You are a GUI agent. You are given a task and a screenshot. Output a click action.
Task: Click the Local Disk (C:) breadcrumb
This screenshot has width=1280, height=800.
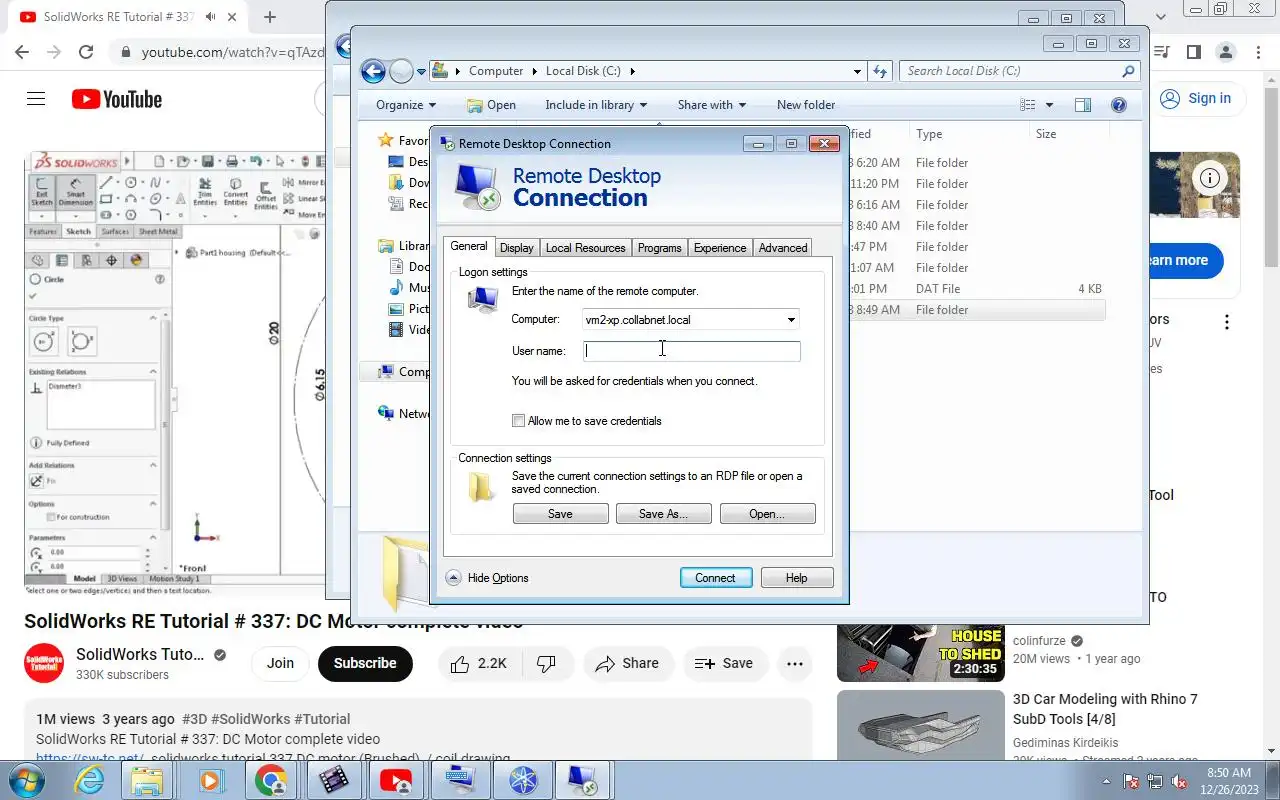583,71
